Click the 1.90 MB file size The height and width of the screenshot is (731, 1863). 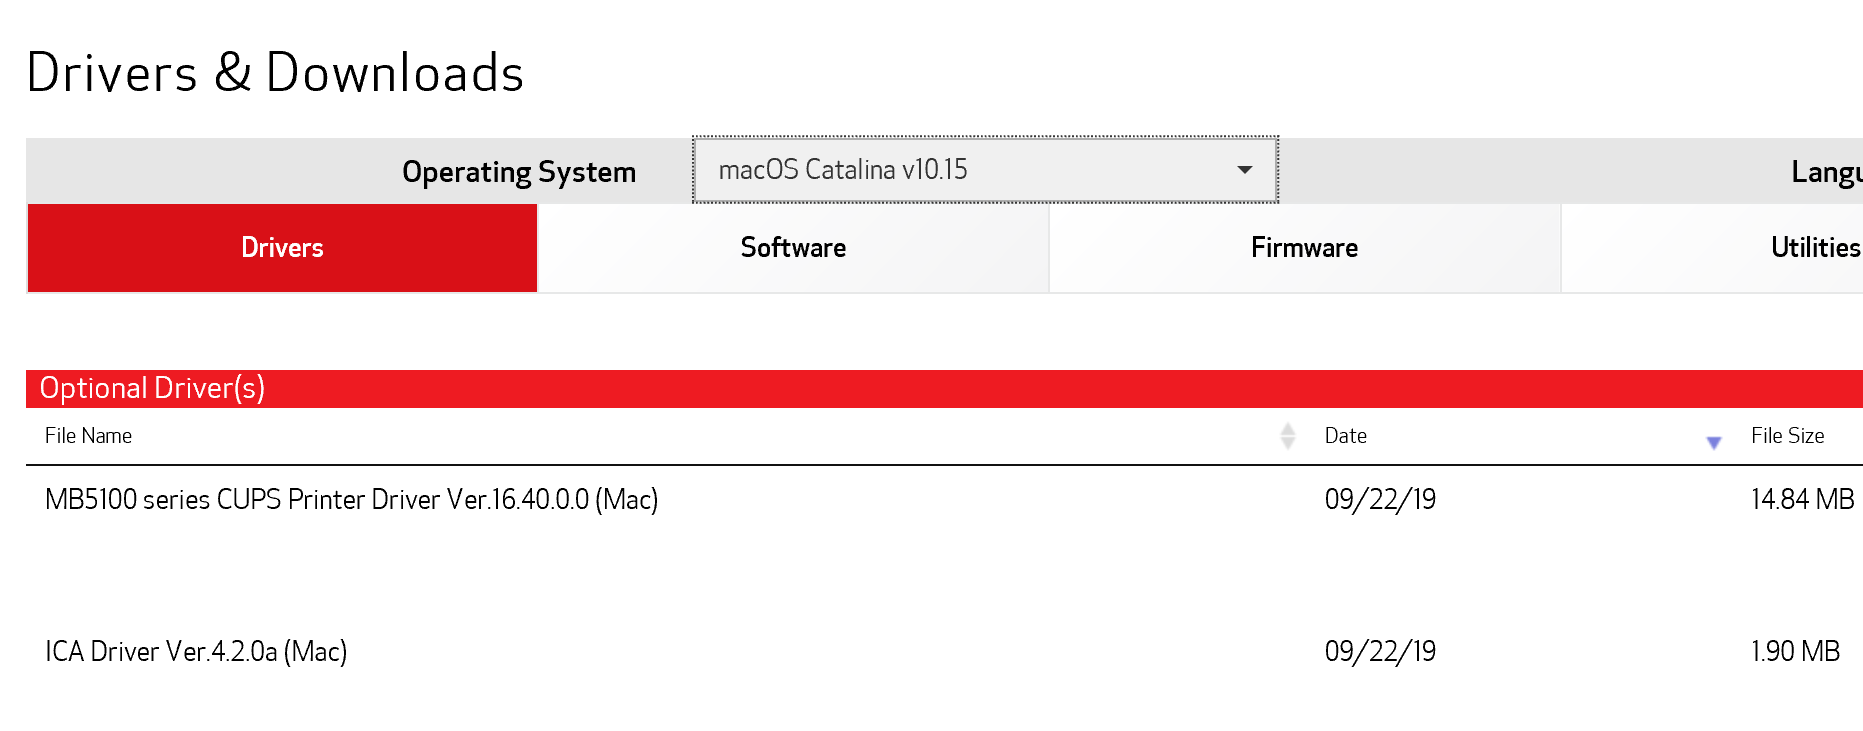pos(1795,652)
